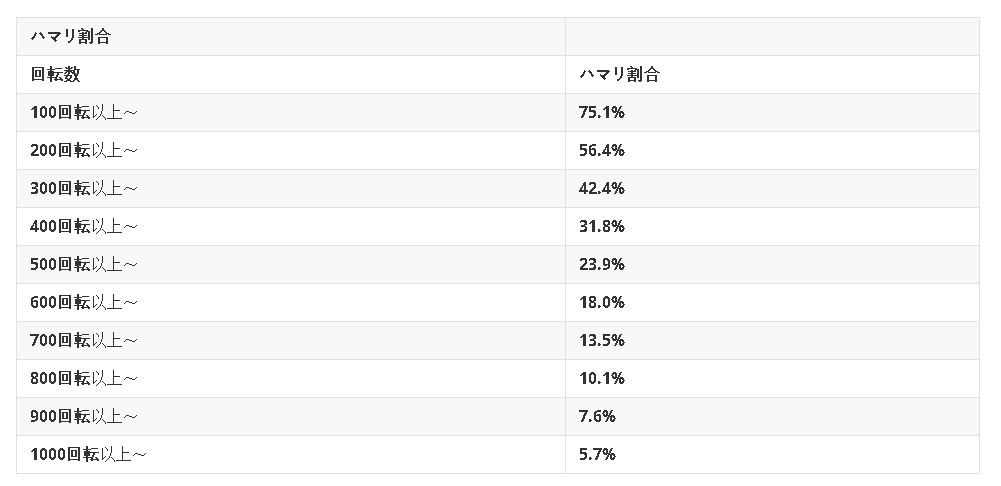The width and height of the screenshot is (1001, 486).
Task: Click the 42.4% value cell
Action: point(601,189)
